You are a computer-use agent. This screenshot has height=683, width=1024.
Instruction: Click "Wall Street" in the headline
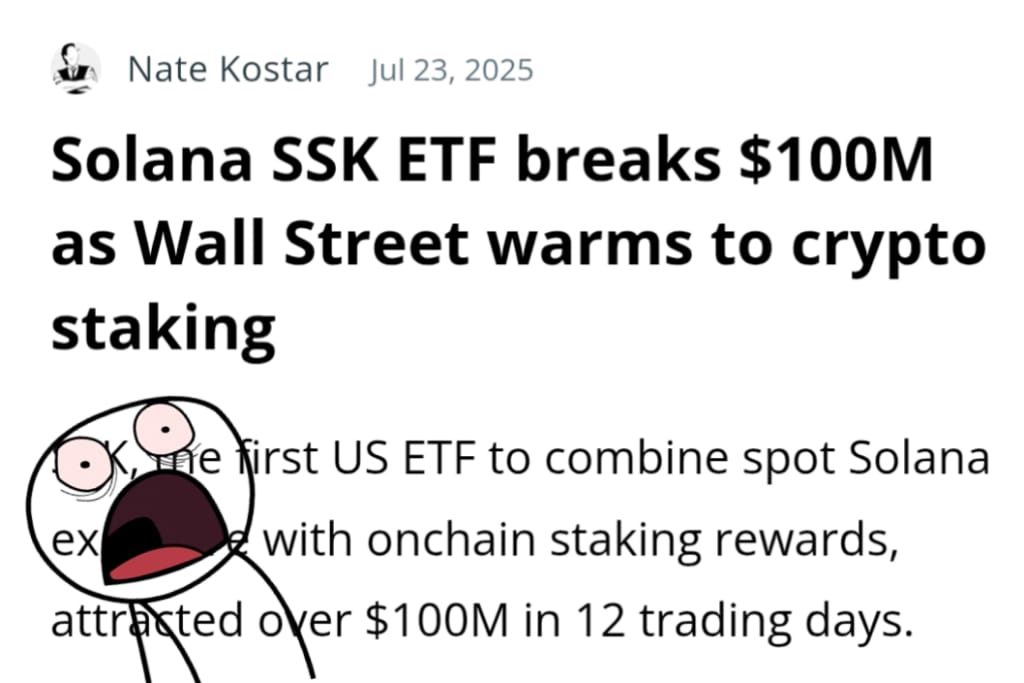click(302, 243)
